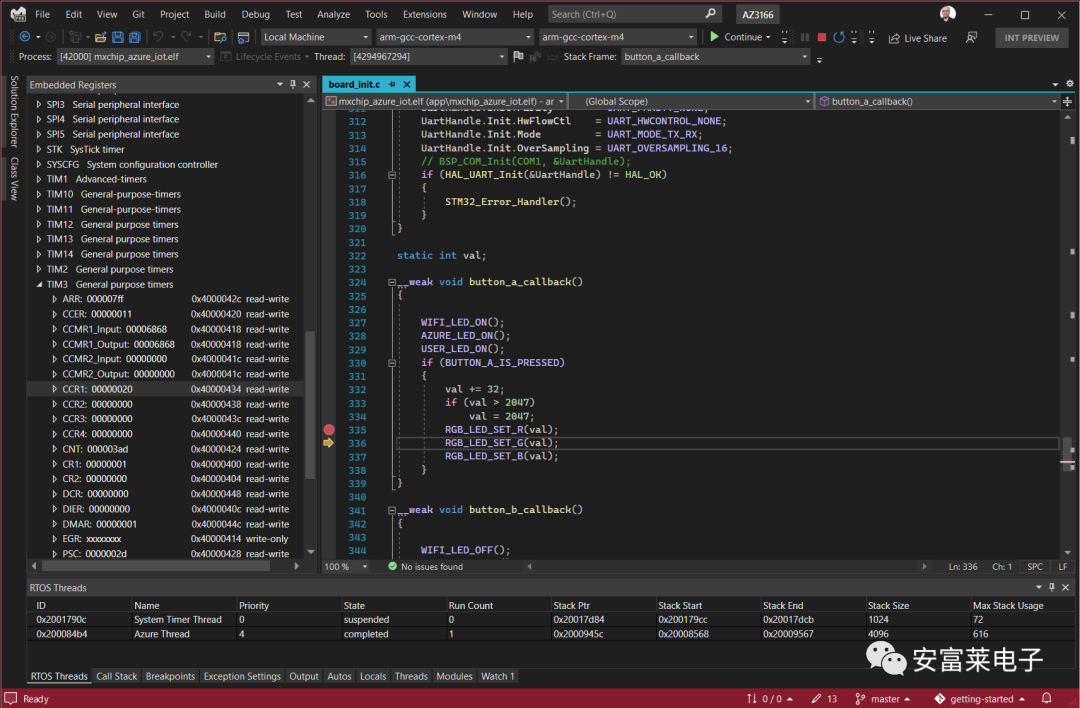This screenshot has width=1080, height=708.
Task: Click the notifications bell in status bar
Action: [x=1046, y=698]
